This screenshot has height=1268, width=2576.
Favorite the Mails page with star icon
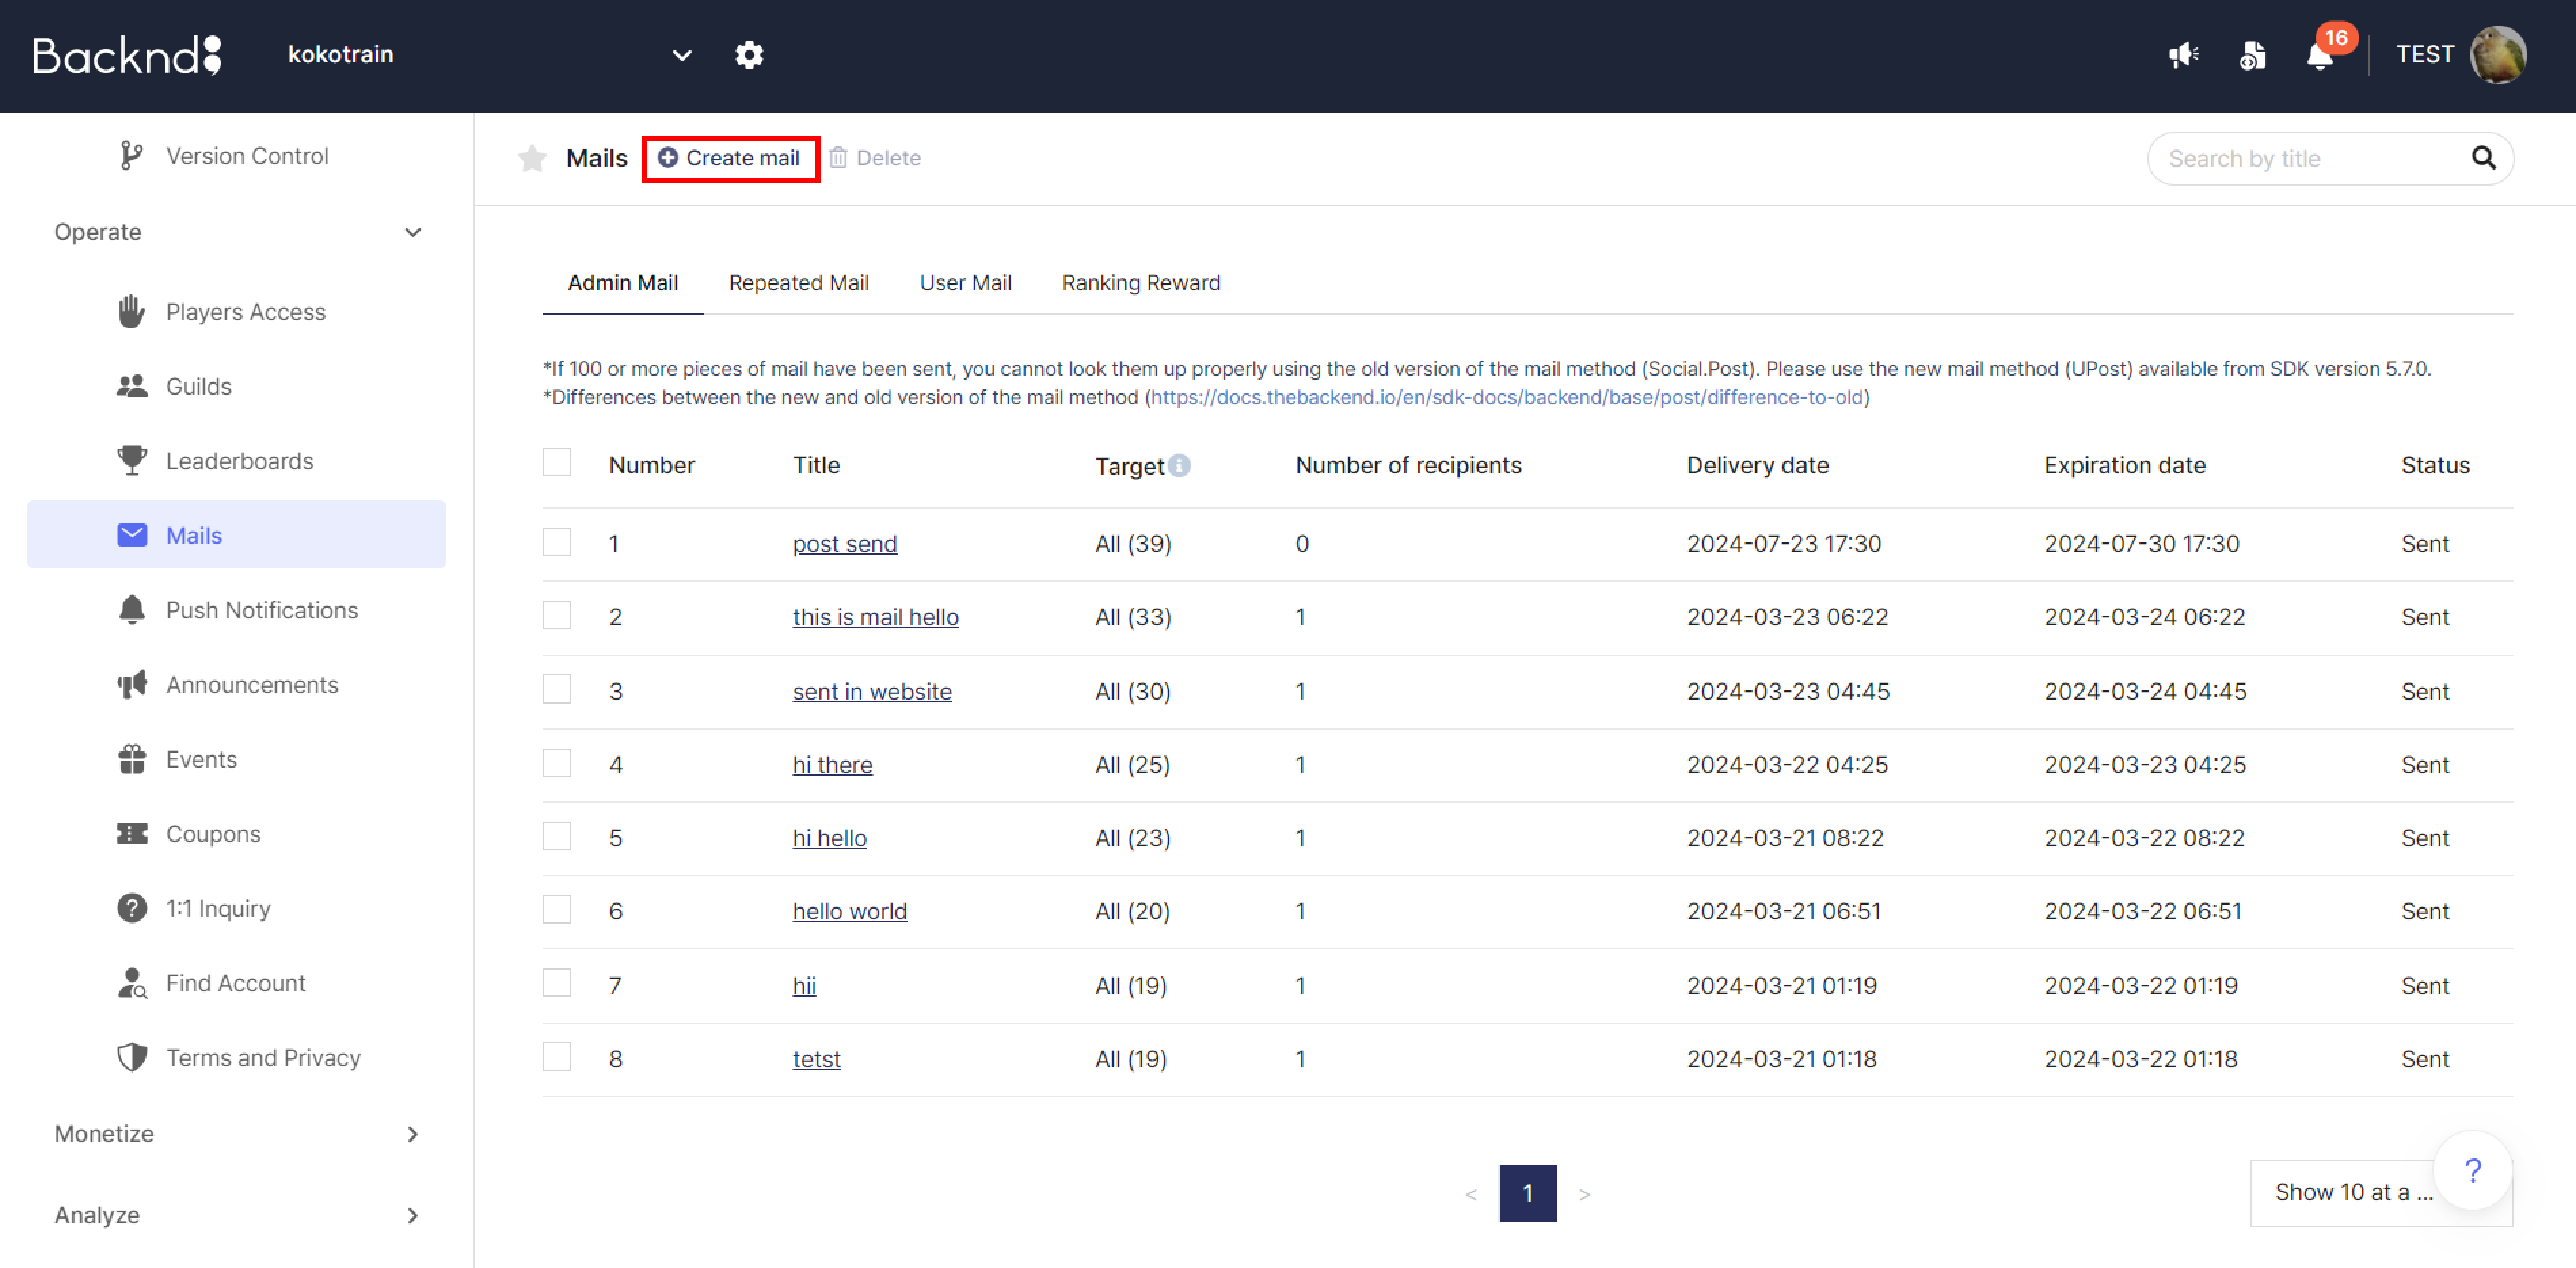point(532,158)
